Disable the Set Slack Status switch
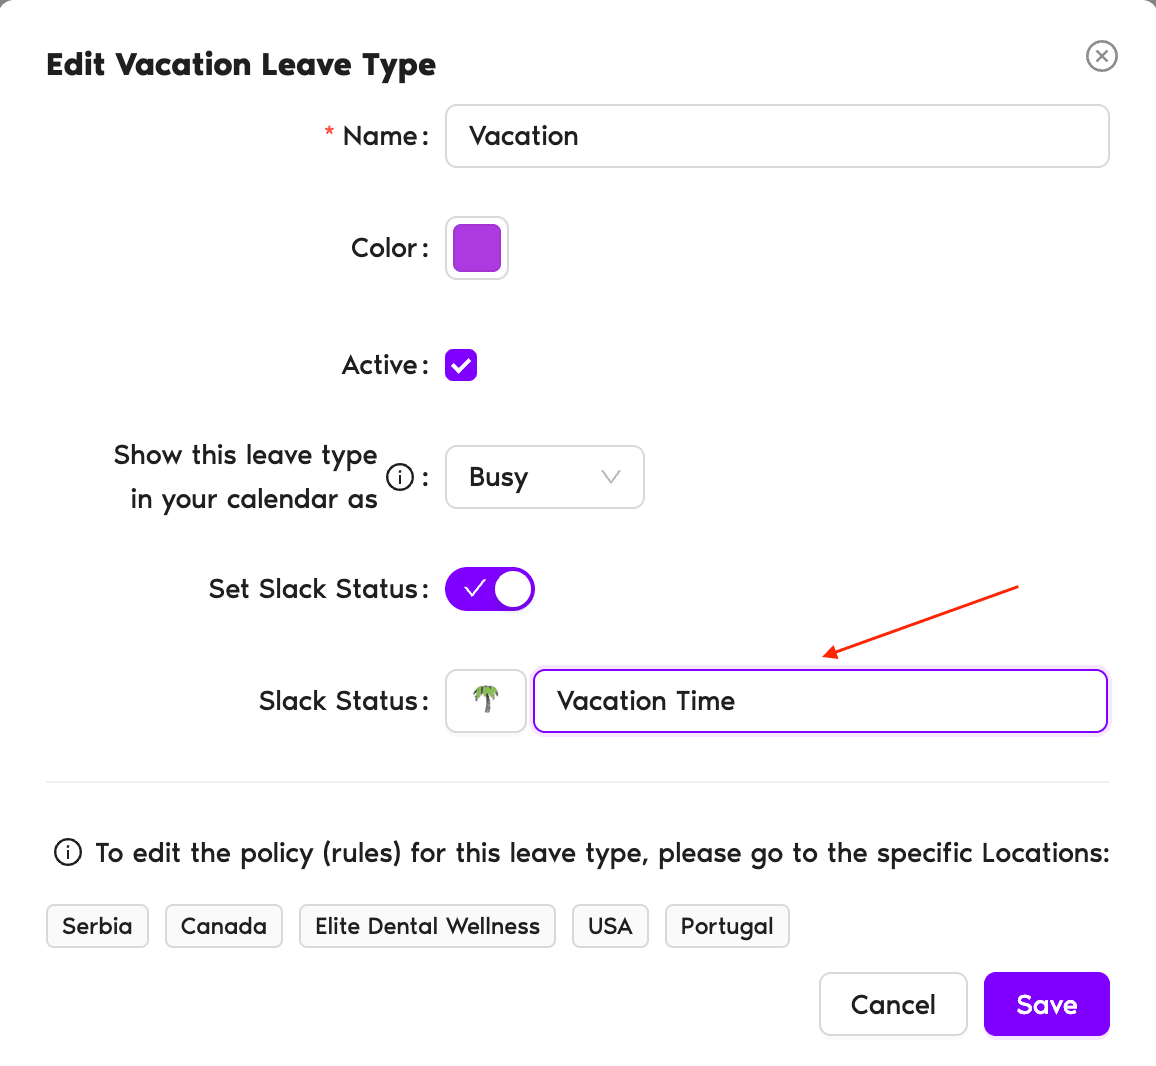Screen dimensions: 1156x1066 pos(490,589)
